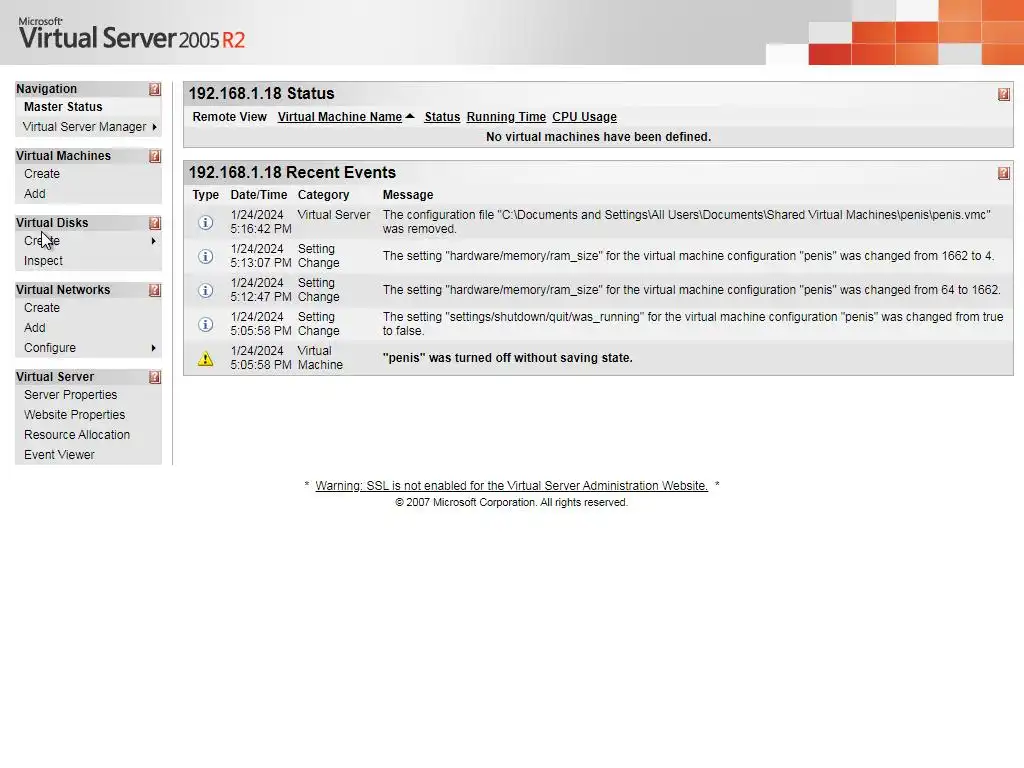Open Event Viewer
The height and width of the screenshot is (768, 1024).
(x=59, y=455)
